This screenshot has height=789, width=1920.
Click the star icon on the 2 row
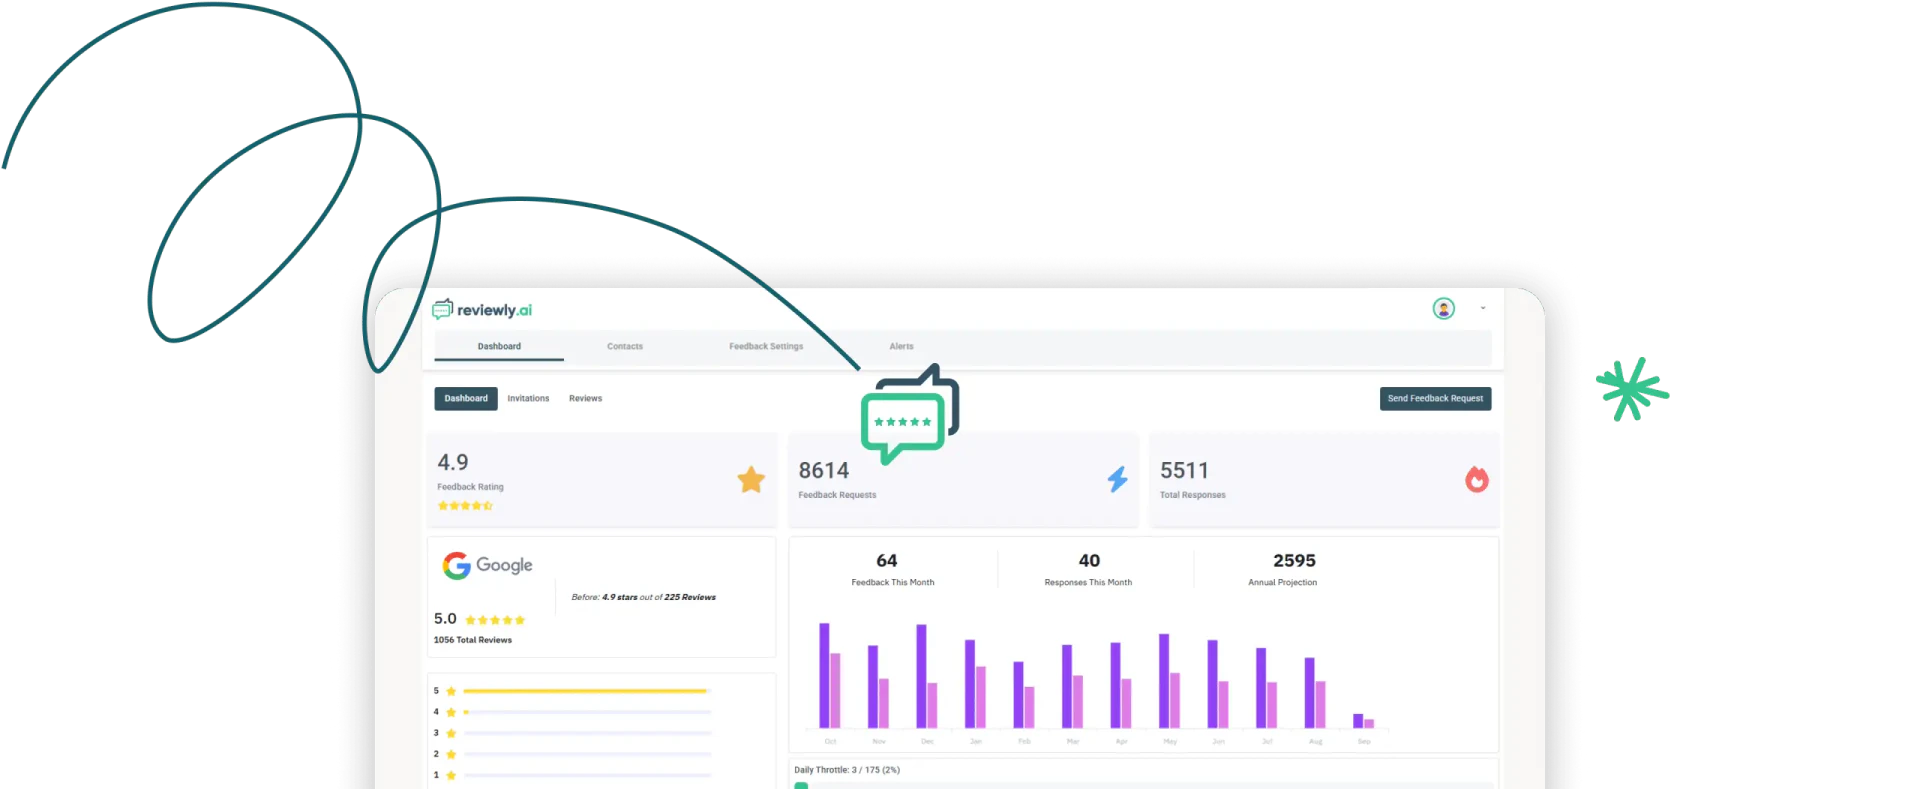click(451, 754)
